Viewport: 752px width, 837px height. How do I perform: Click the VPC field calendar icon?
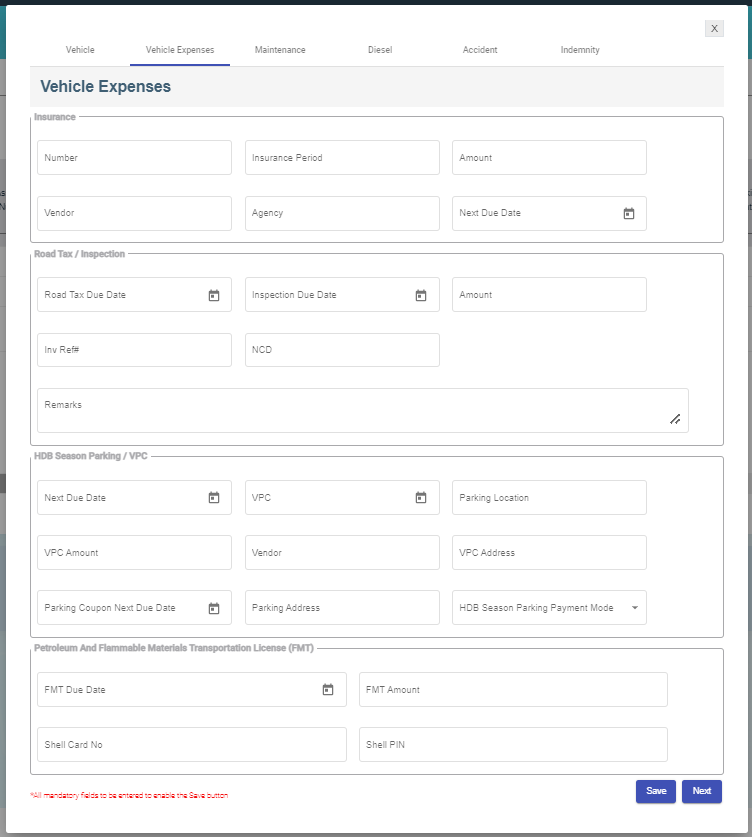[x=421, y=498]
